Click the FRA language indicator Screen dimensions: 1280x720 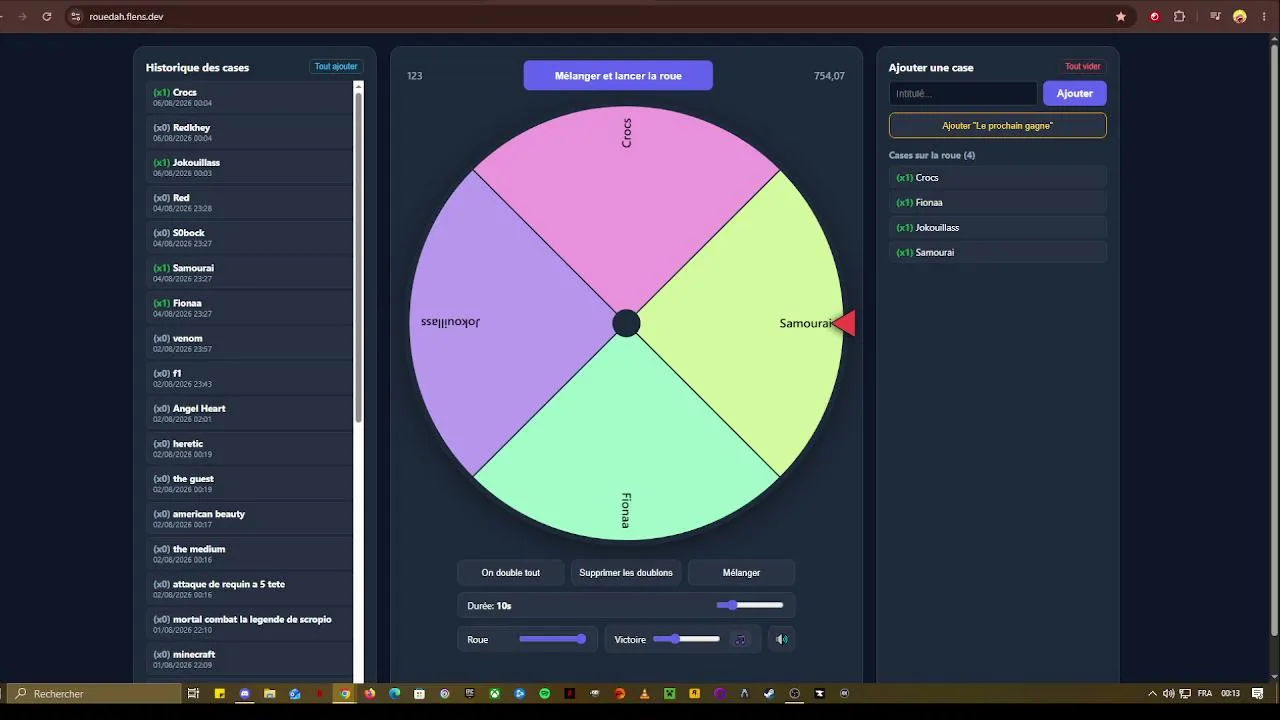pyautogui.click(x=1205, y=693)
